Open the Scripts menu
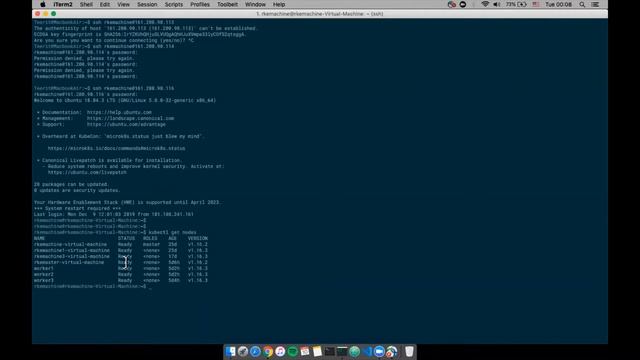 pos(173,4)
